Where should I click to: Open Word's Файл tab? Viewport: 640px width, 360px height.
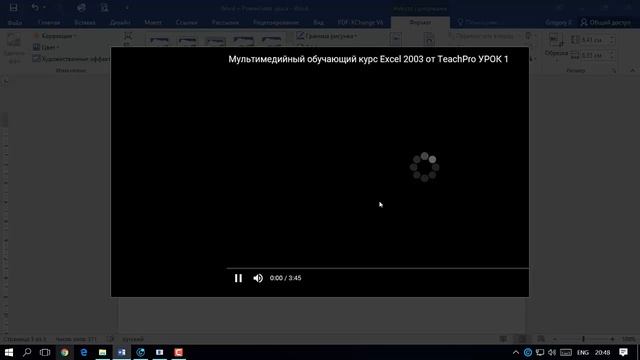[x=15, y=22]
